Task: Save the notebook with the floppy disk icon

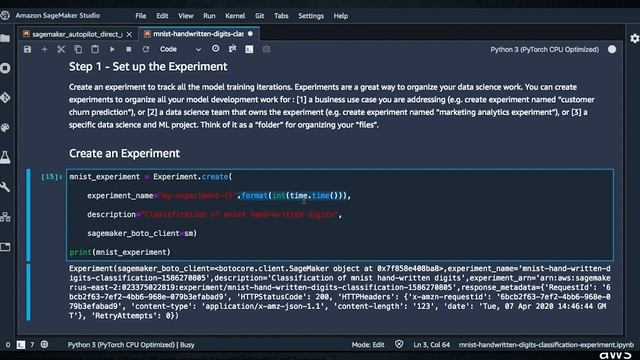Action: coord(27,49)
